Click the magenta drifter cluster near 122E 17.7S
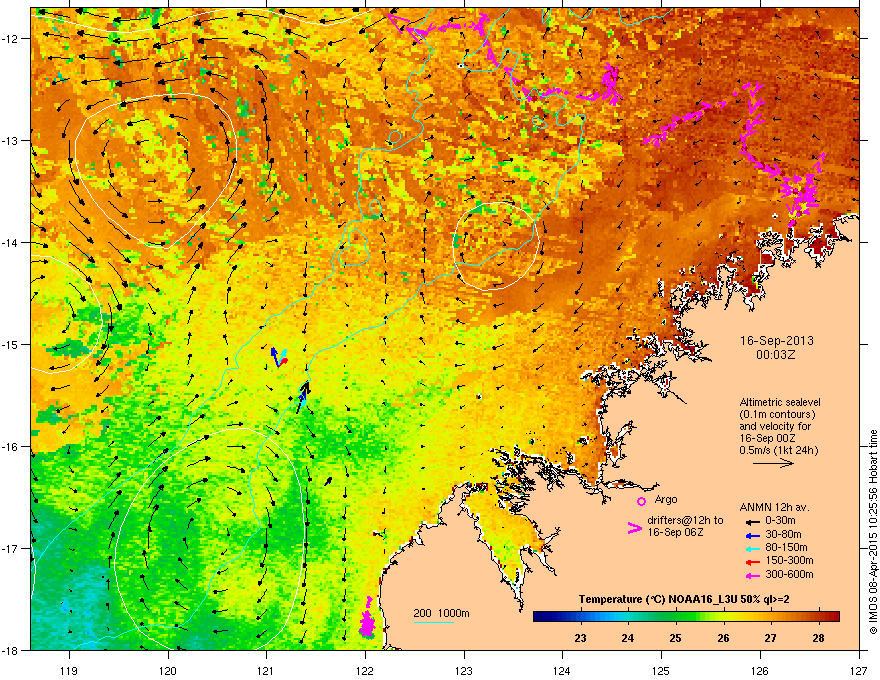 [367, 618]
